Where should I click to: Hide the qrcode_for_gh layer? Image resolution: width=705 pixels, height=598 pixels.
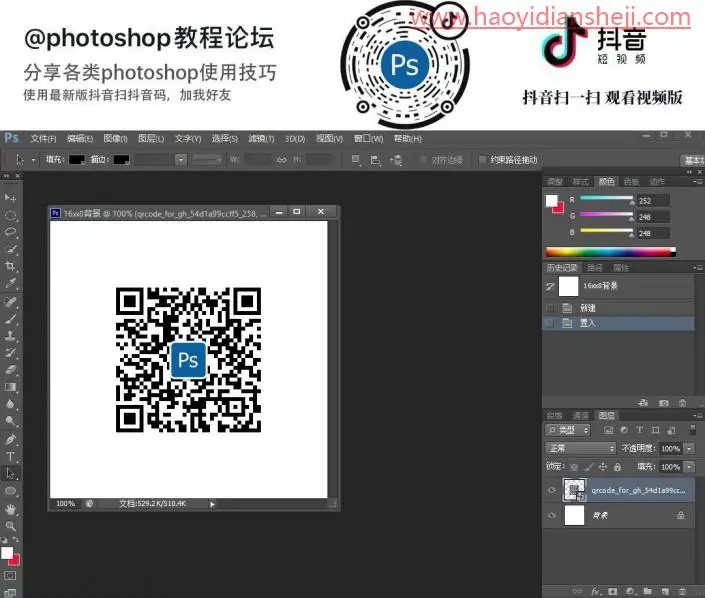[552, 490]
